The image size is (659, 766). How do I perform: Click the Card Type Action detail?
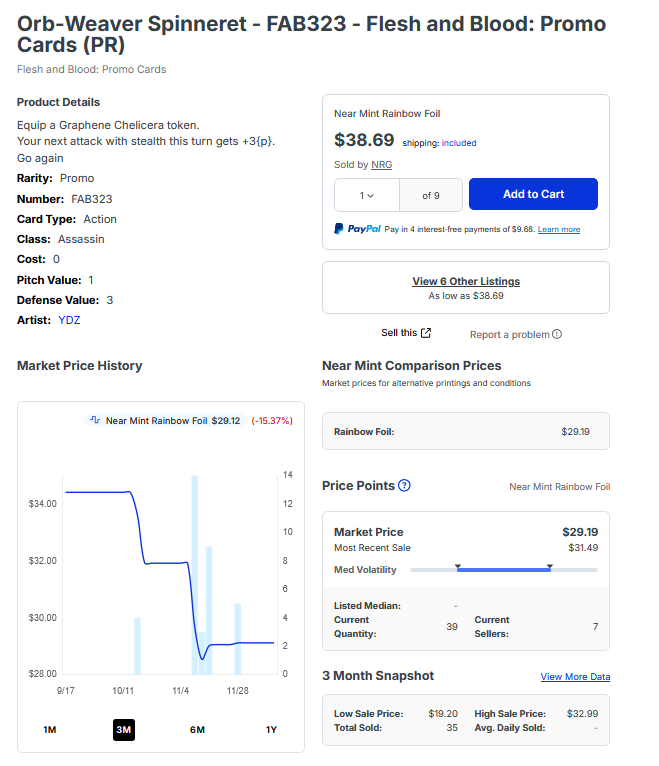tap(67, 219)
